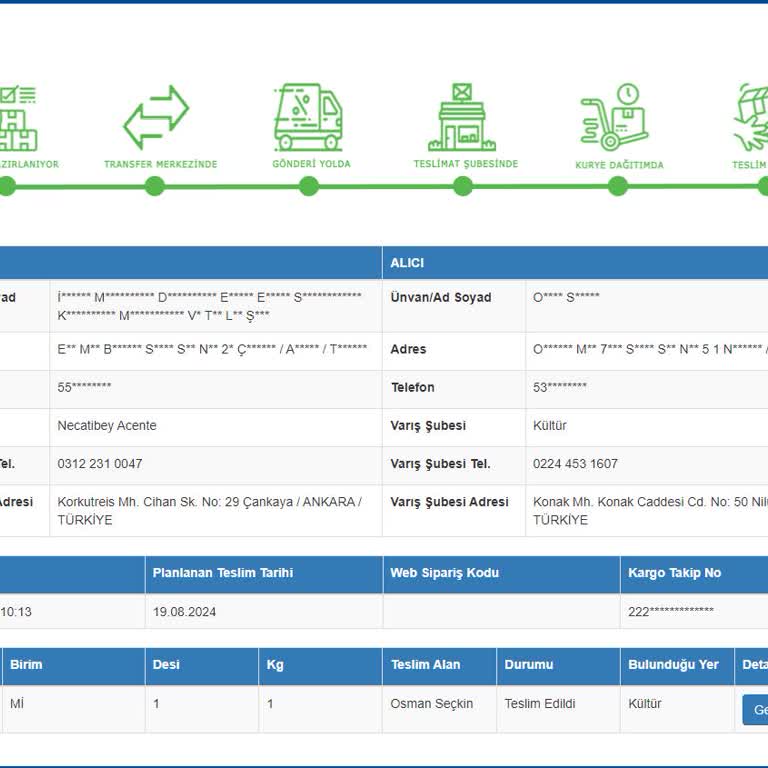Click the Varış Şubesi Tel. label
This screenshot has height=768, width=768.
click(x=440, y=464)
